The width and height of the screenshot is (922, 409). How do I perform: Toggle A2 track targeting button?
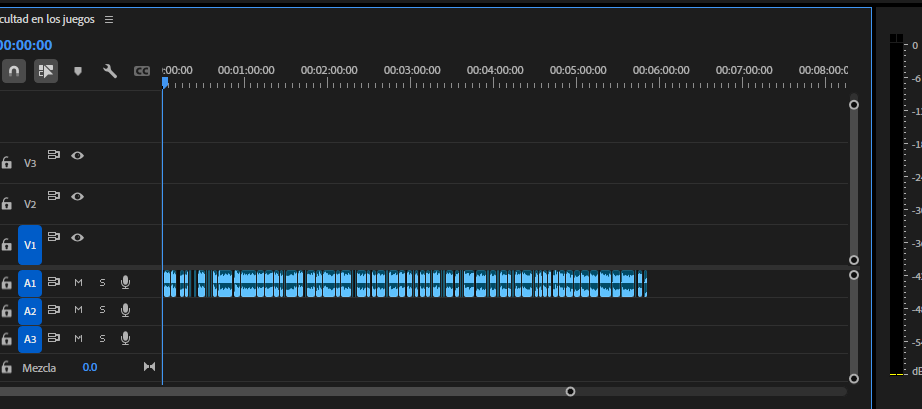[30, 311]
